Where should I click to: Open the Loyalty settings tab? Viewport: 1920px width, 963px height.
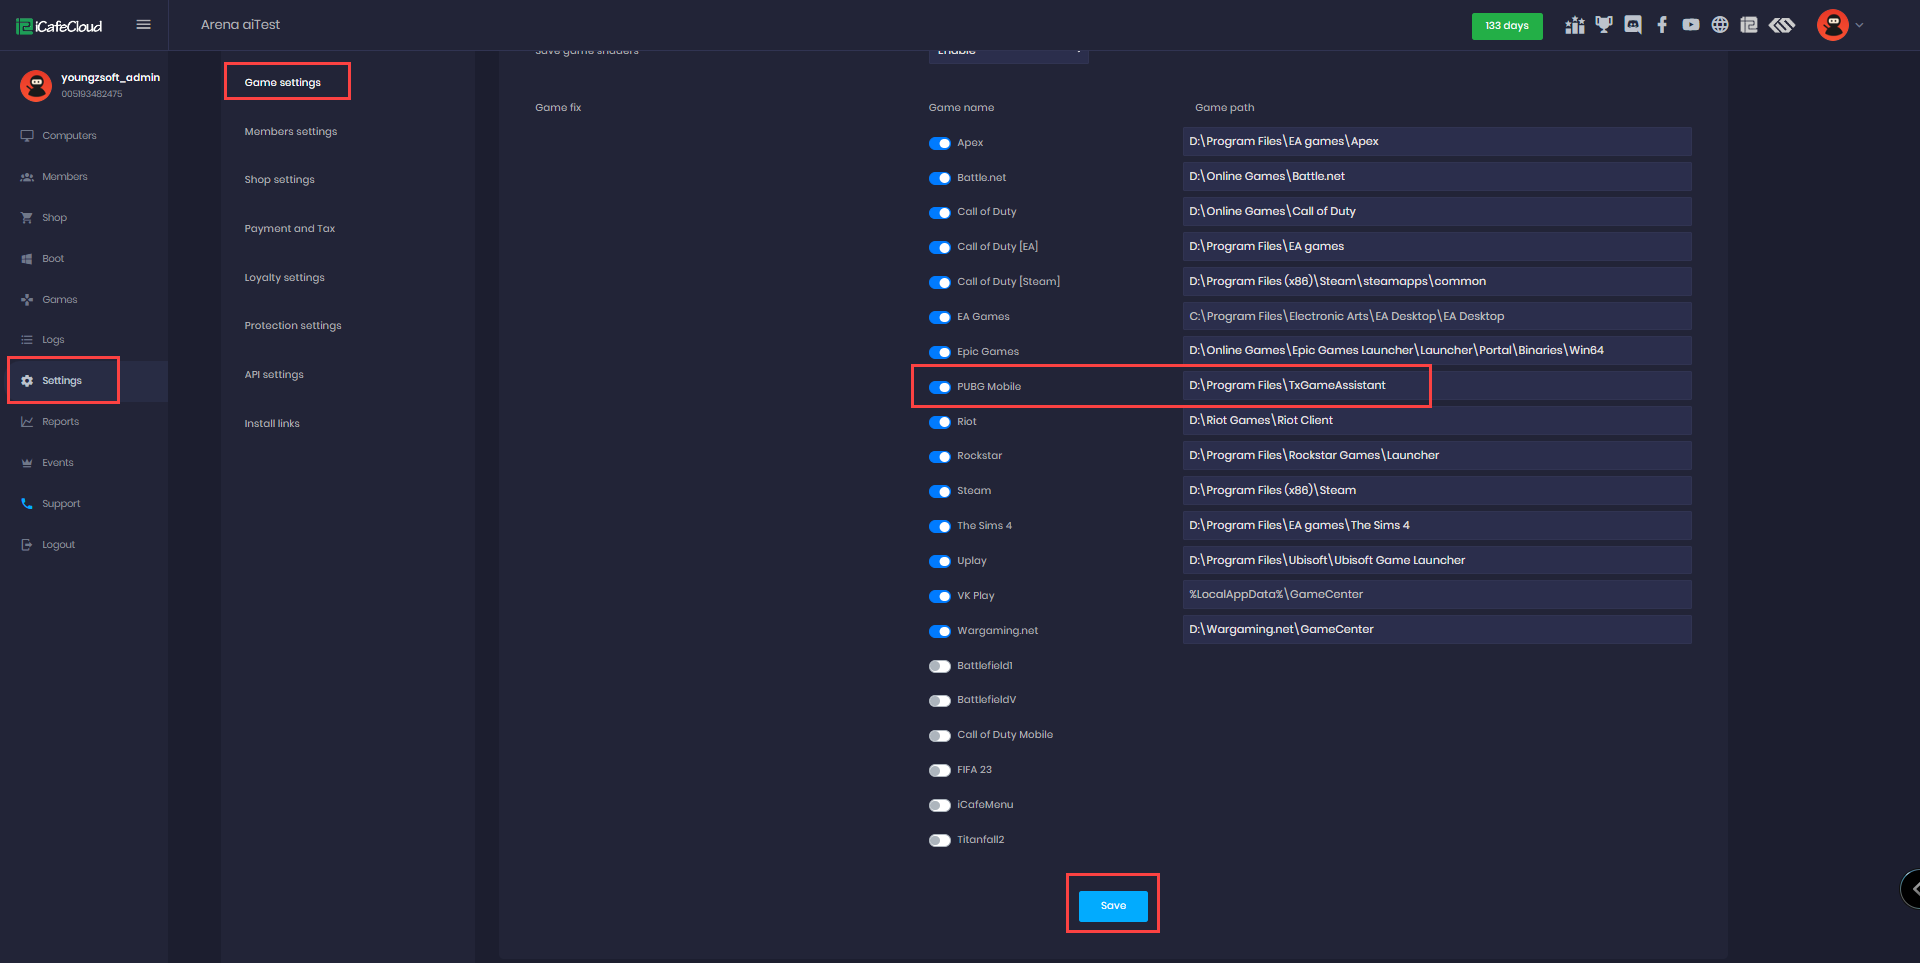(284, 277)
